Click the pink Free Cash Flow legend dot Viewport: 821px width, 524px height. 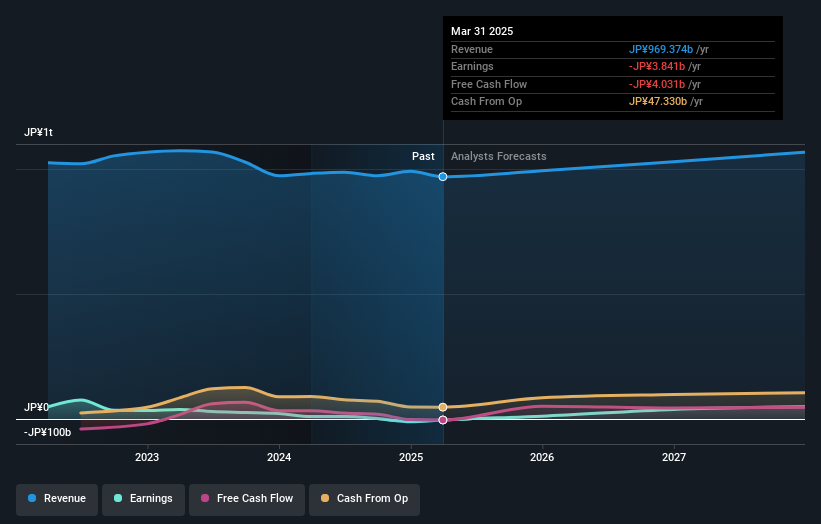click(205, 498)
